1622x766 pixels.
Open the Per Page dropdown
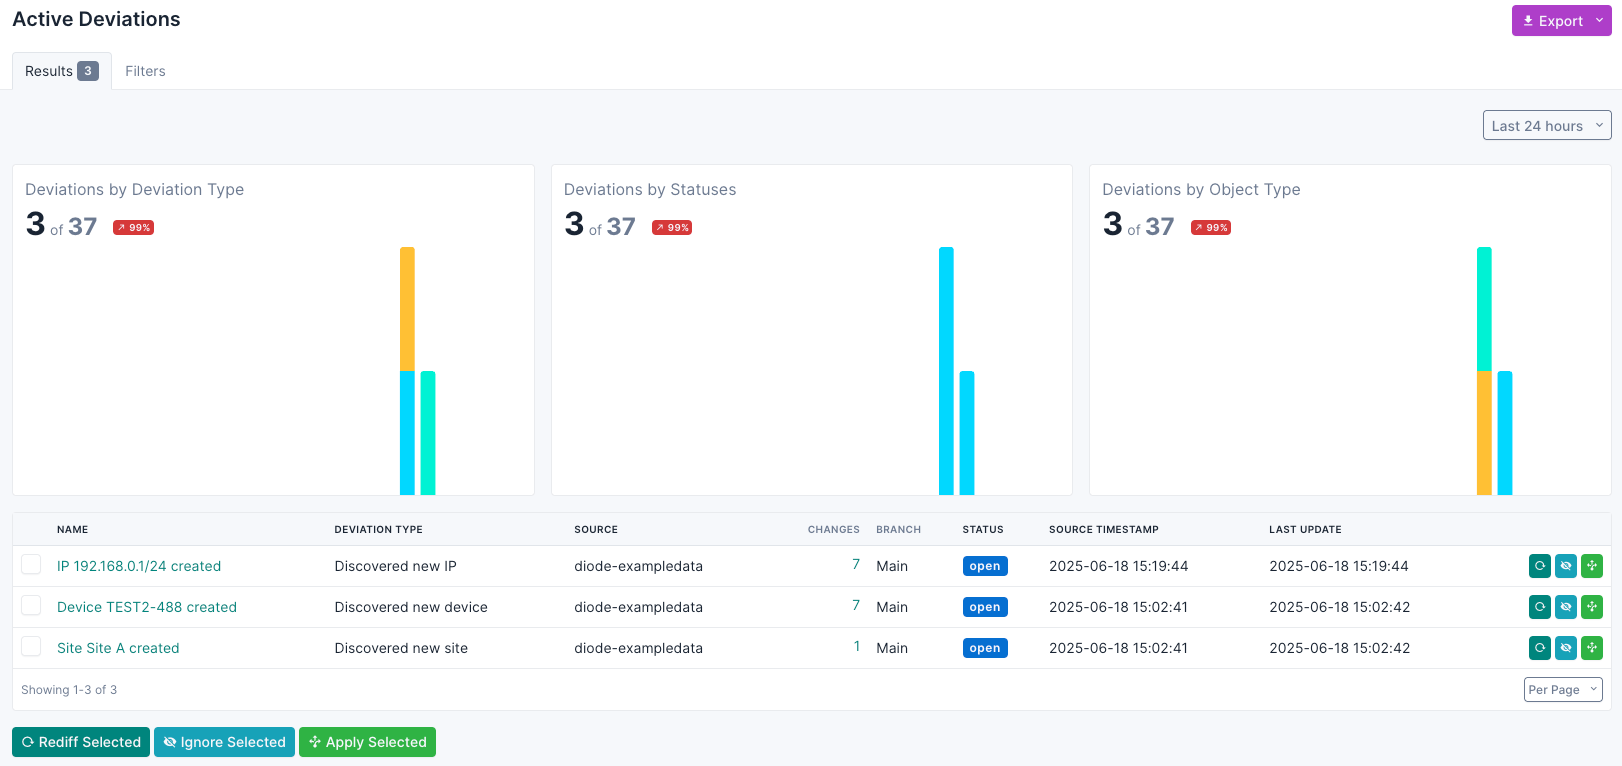[x=1562, y=690]
